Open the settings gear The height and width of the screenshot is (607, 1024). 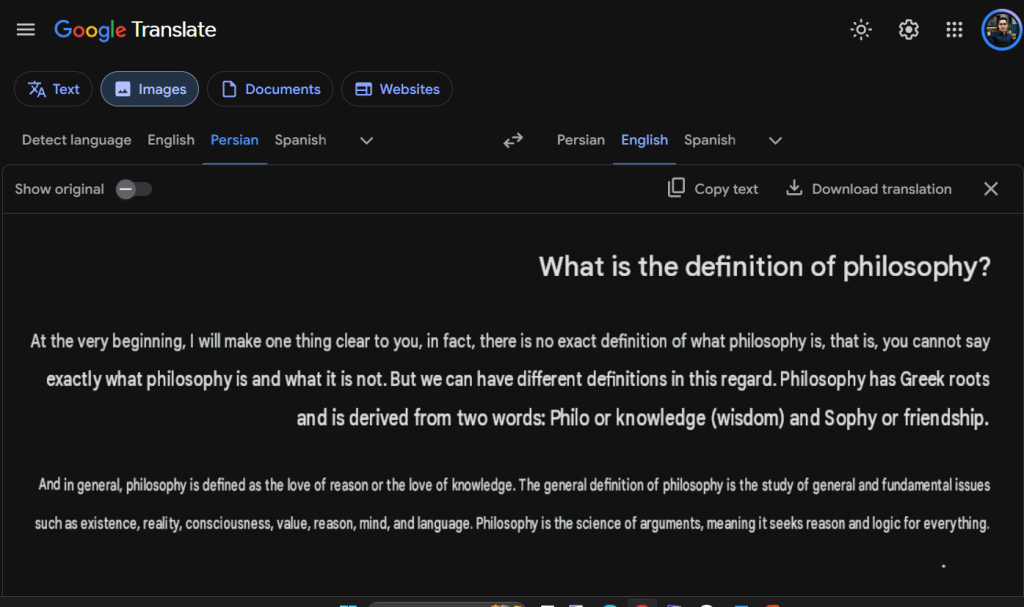tap(908, 29)
